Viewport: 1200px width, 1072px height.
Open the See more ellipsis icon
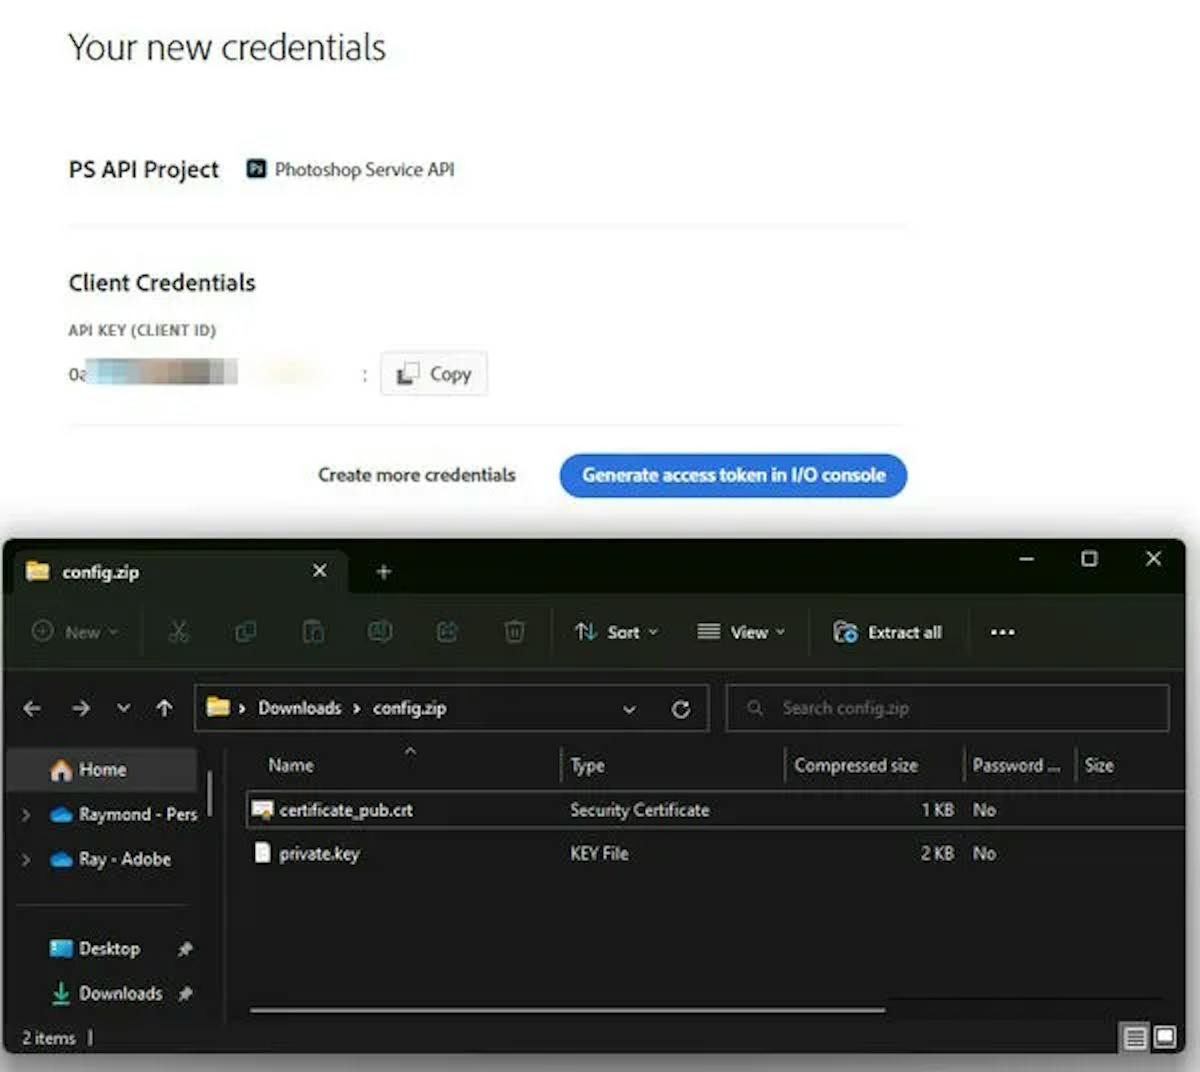pos(1002,632)
